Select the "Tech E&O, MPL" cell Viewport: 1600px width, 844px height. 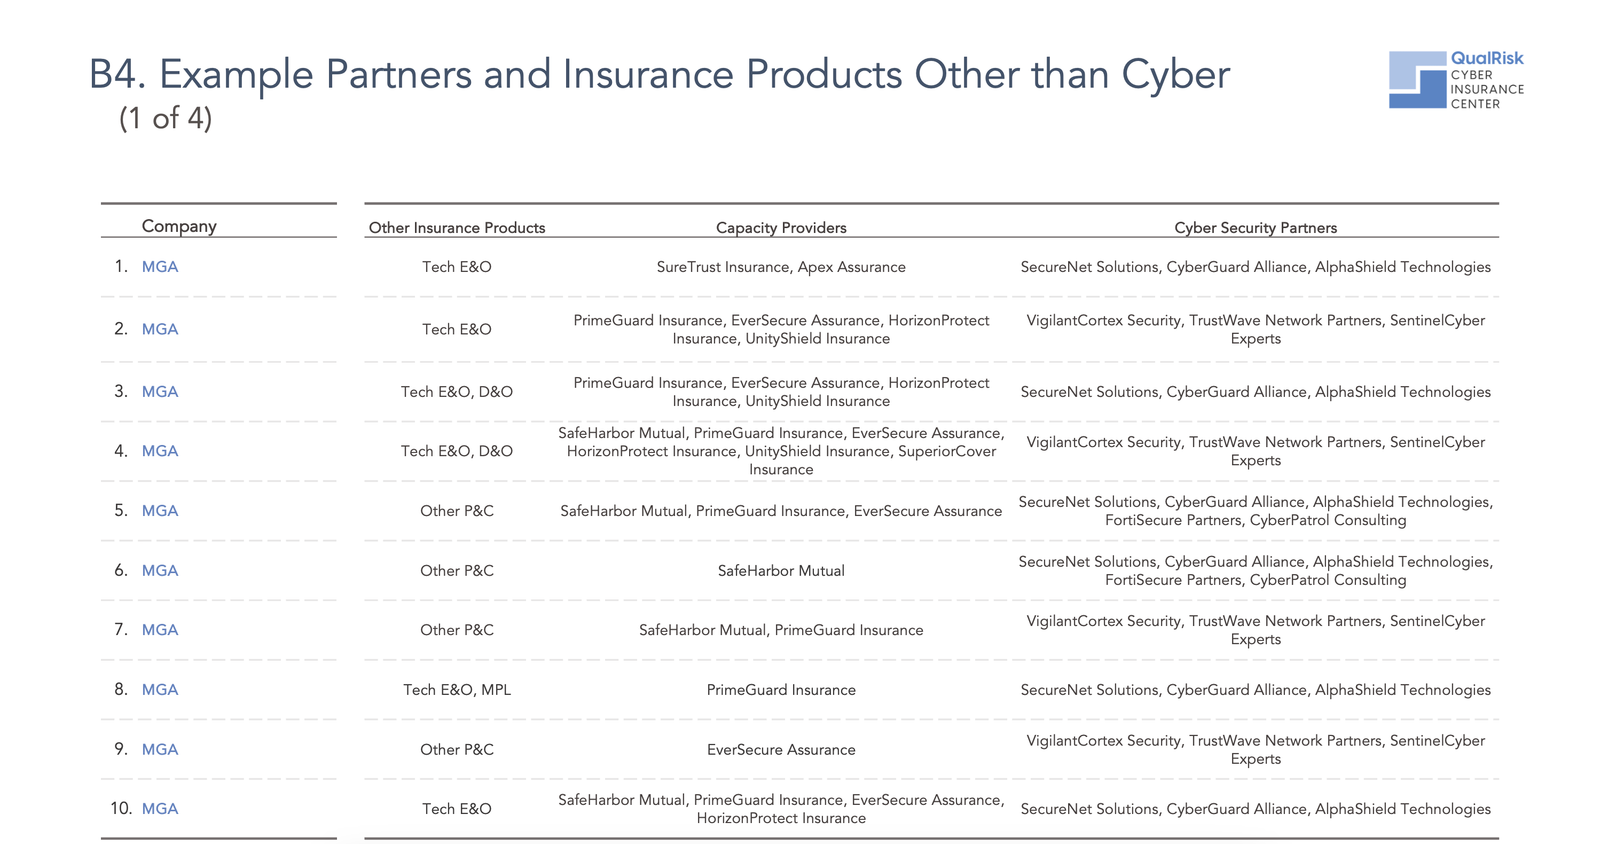point(457,690)
